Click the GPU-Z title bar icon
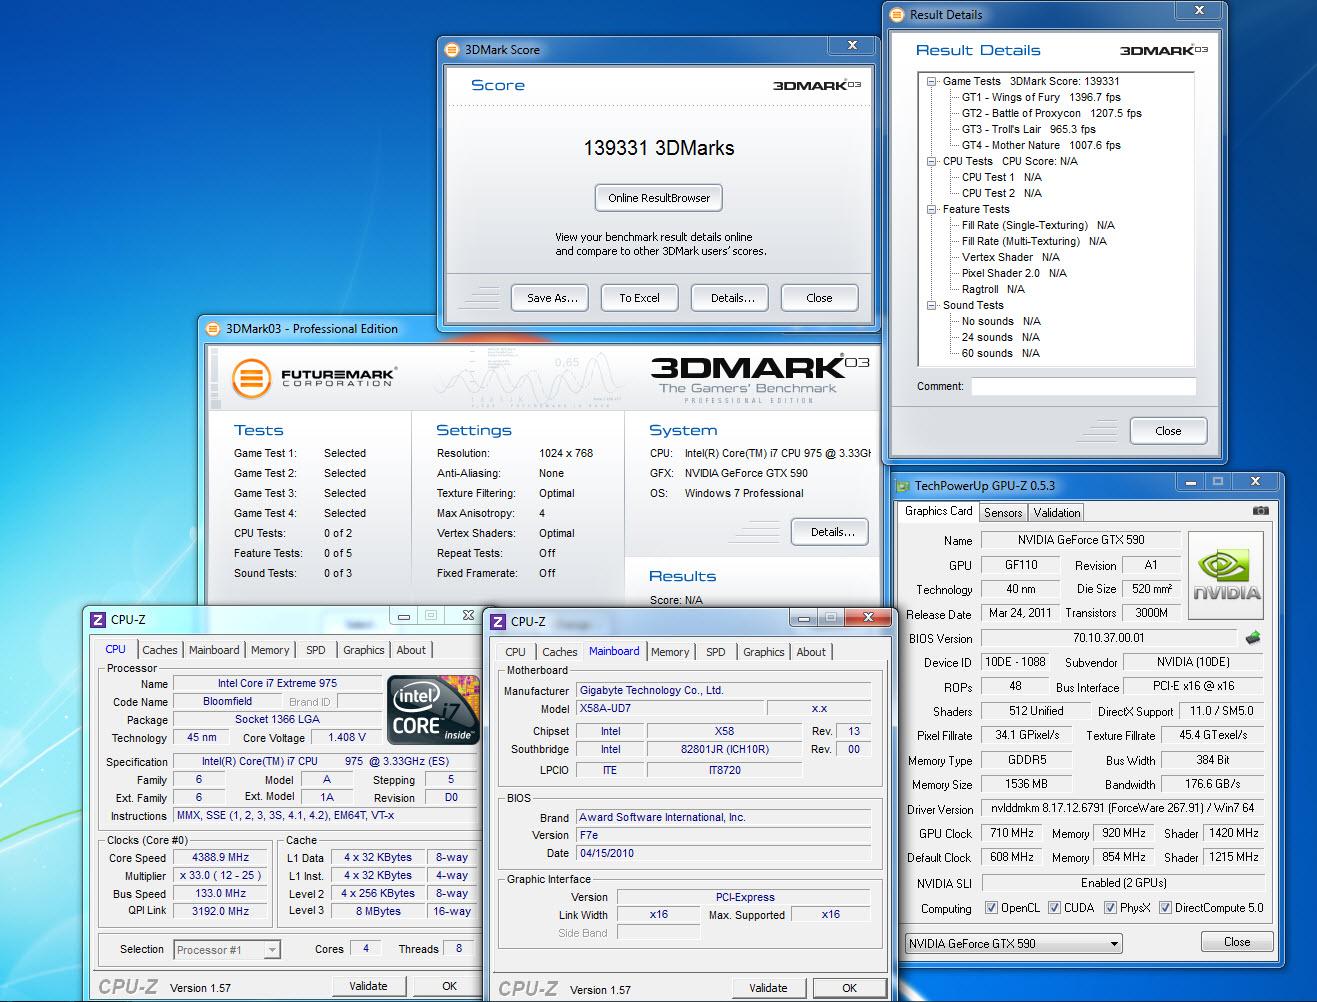The width and height of the screenshot is (1317, 1002). pos(904,486)
